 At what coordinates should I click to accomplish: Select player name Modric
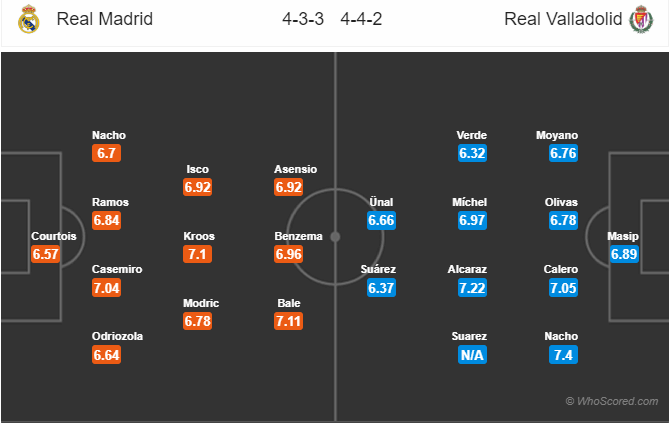point(200,303)
